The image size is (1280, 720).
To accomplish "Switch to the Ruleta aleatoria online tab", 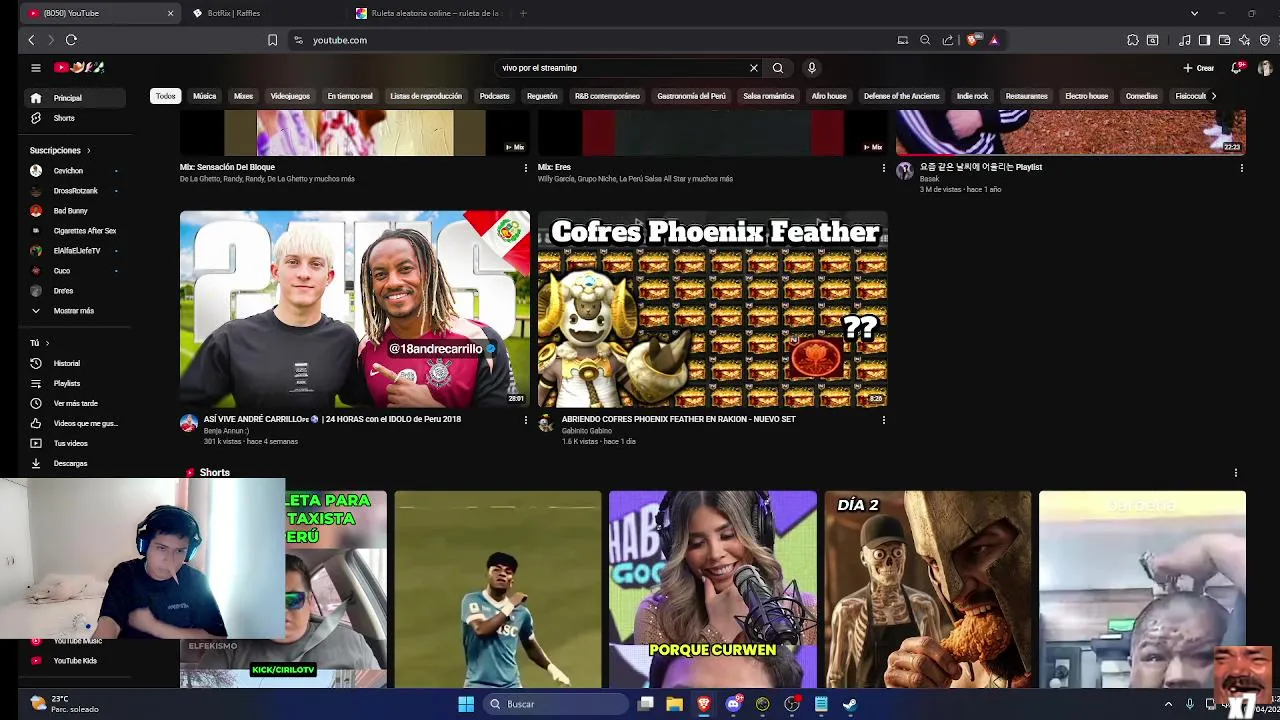I will pyautogui.click(x=430, y=13).
